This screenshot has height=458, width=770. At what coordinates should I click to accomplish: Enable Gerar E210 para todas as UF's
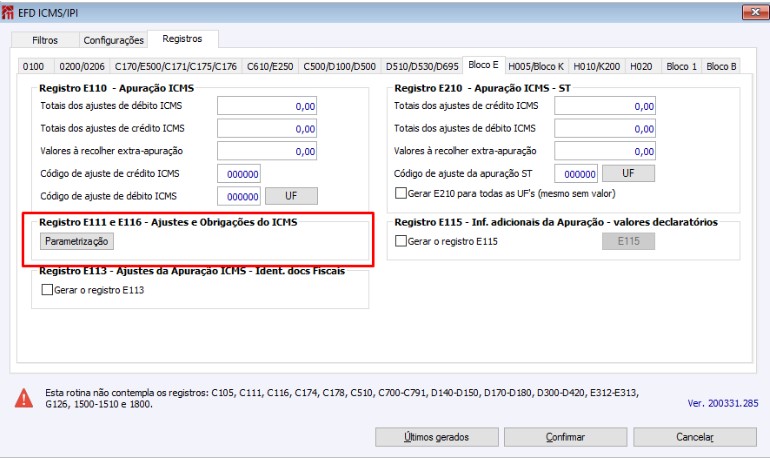(401, 193)
